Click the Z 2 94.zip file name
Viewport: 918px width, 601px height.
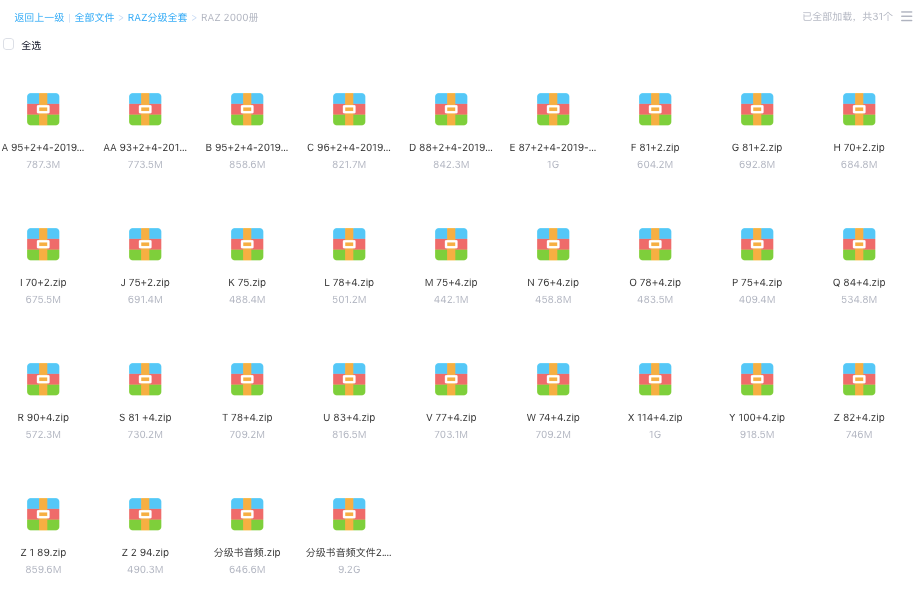145,553
